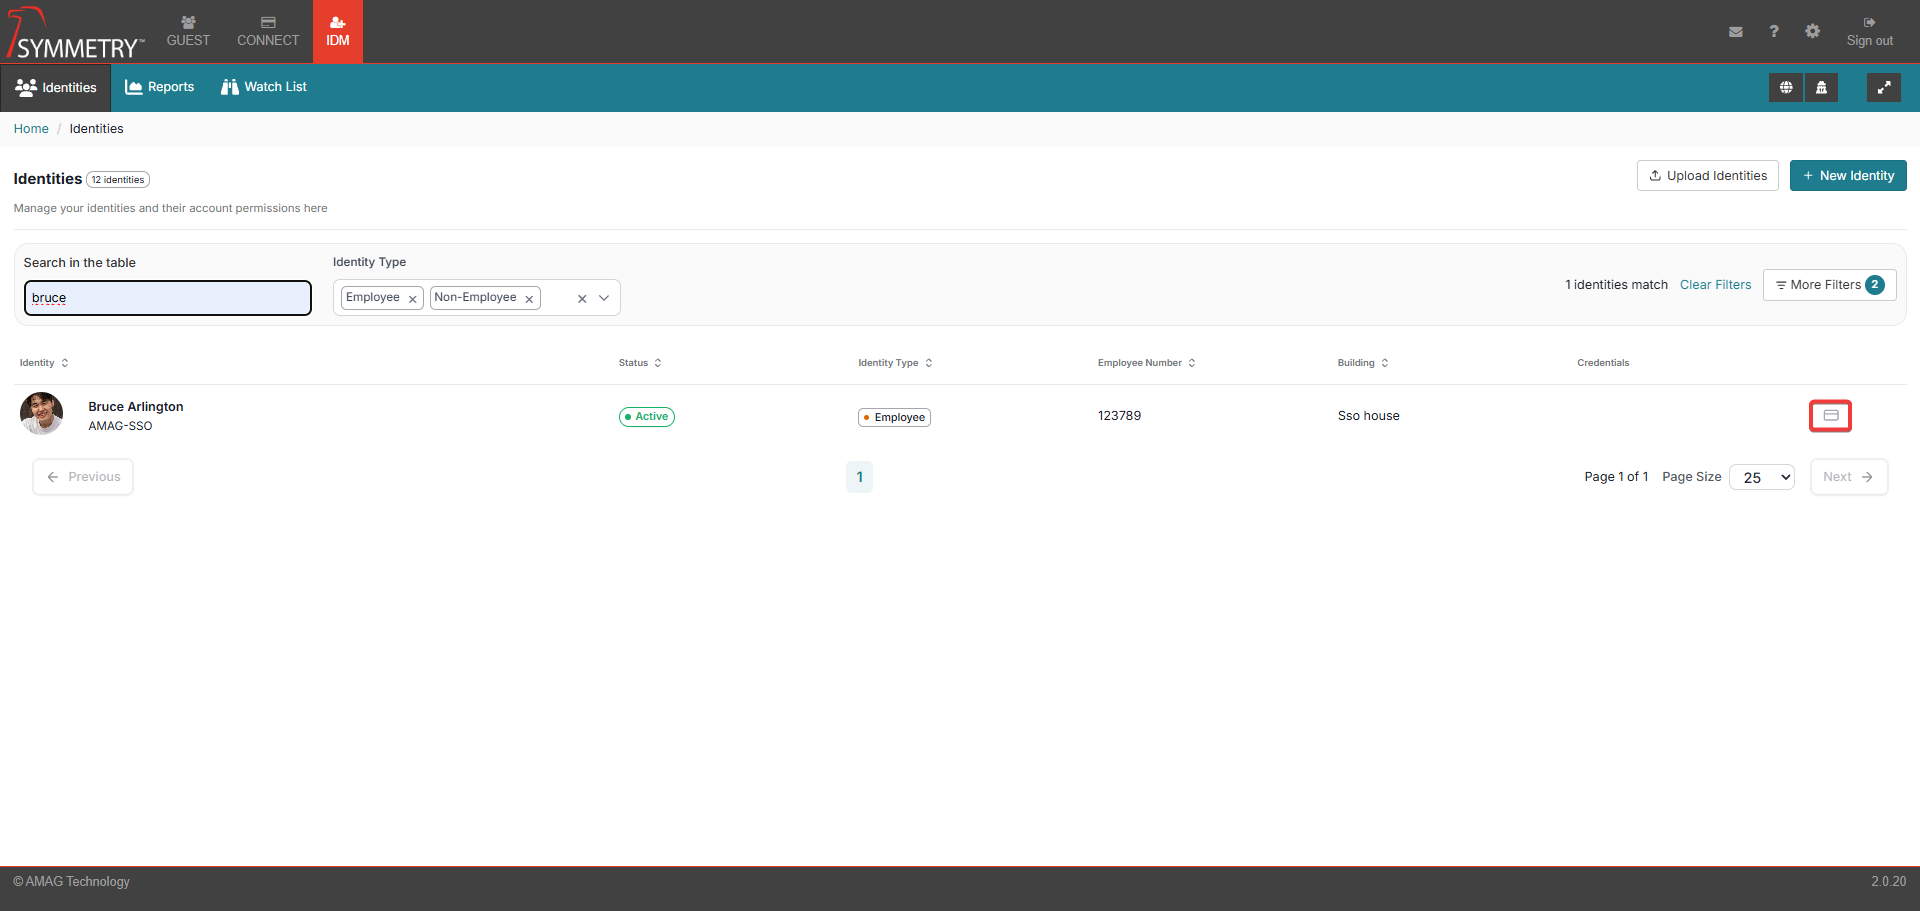This screenshot has height=911, width=1920.
Task: Expand the Identity Type dropdown
Action: (x=604, y=298)
